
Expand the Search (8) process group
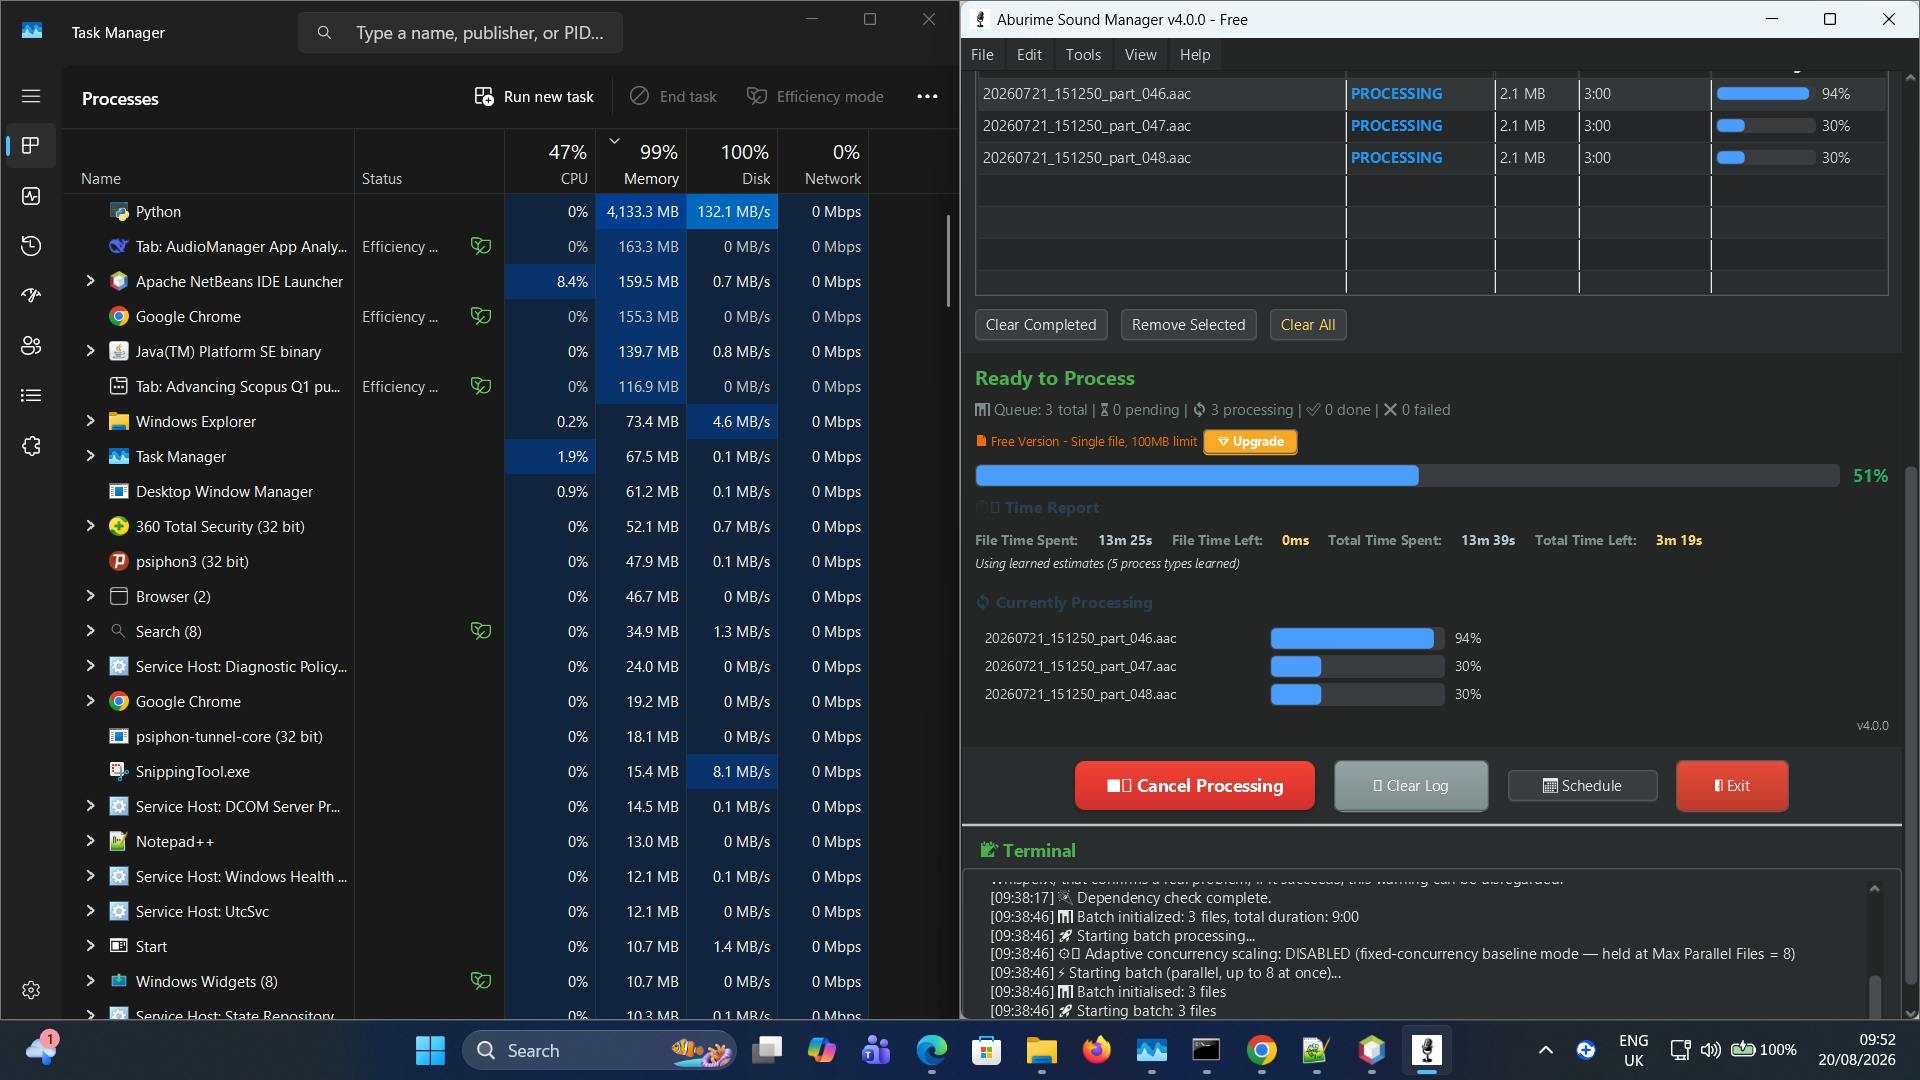point(90,632)
